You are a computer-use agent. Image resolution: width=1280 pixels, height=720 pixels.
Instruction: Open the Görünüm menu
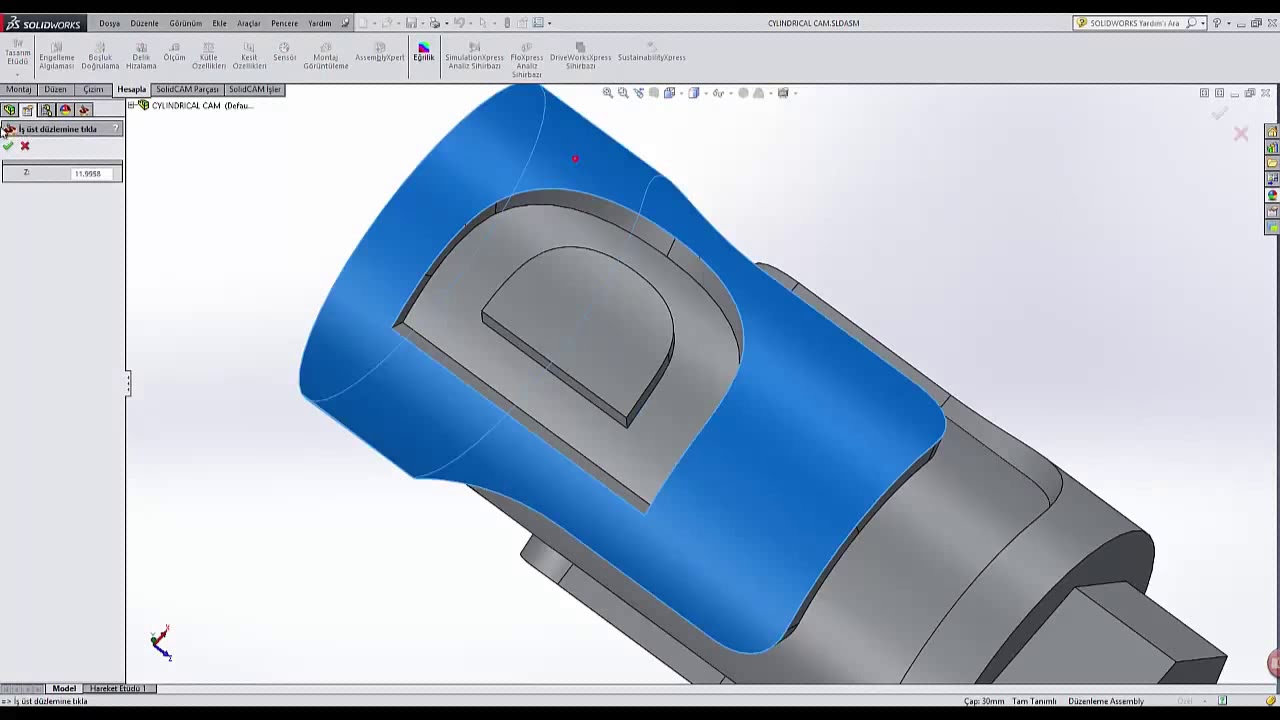coord(185,23)
